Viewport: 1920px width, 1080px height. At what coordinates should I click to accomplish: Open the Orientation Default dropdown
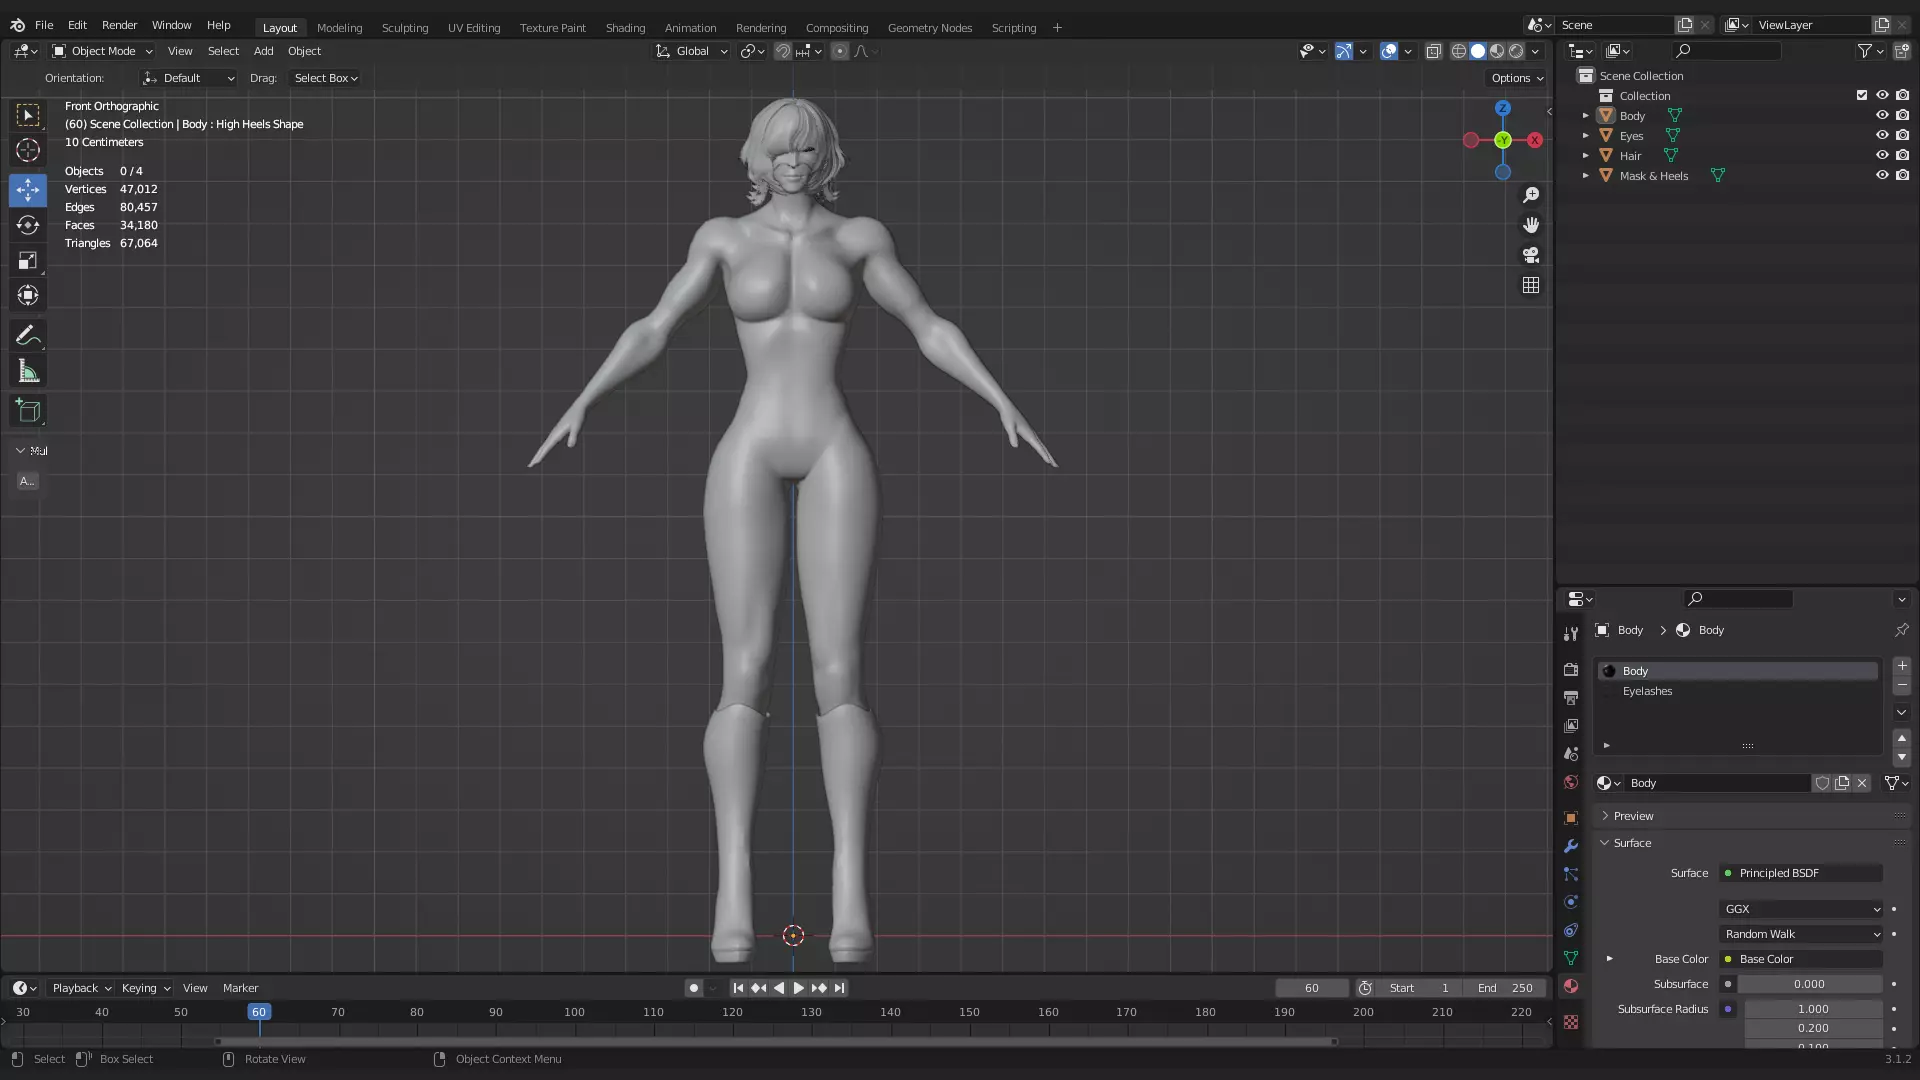[x=189, y=78]
